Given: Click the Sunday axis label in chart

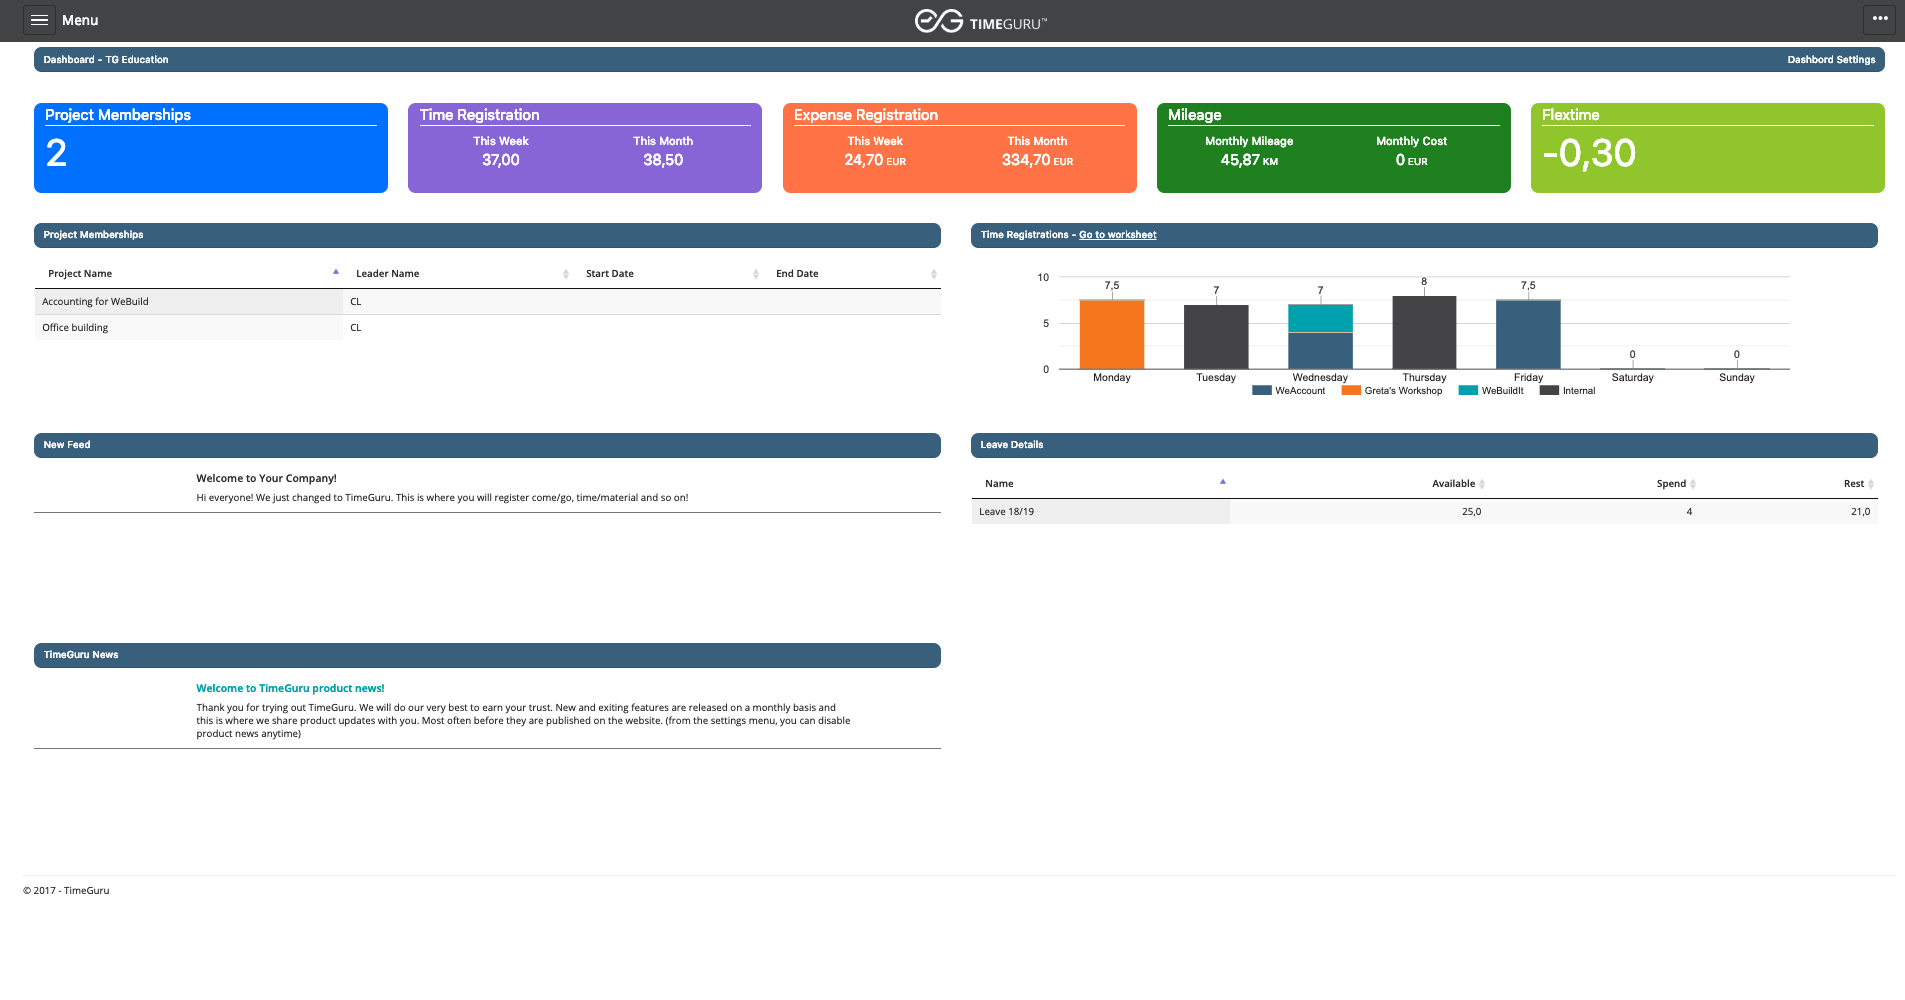Looking at the screenshot, I should [1736, 378].
